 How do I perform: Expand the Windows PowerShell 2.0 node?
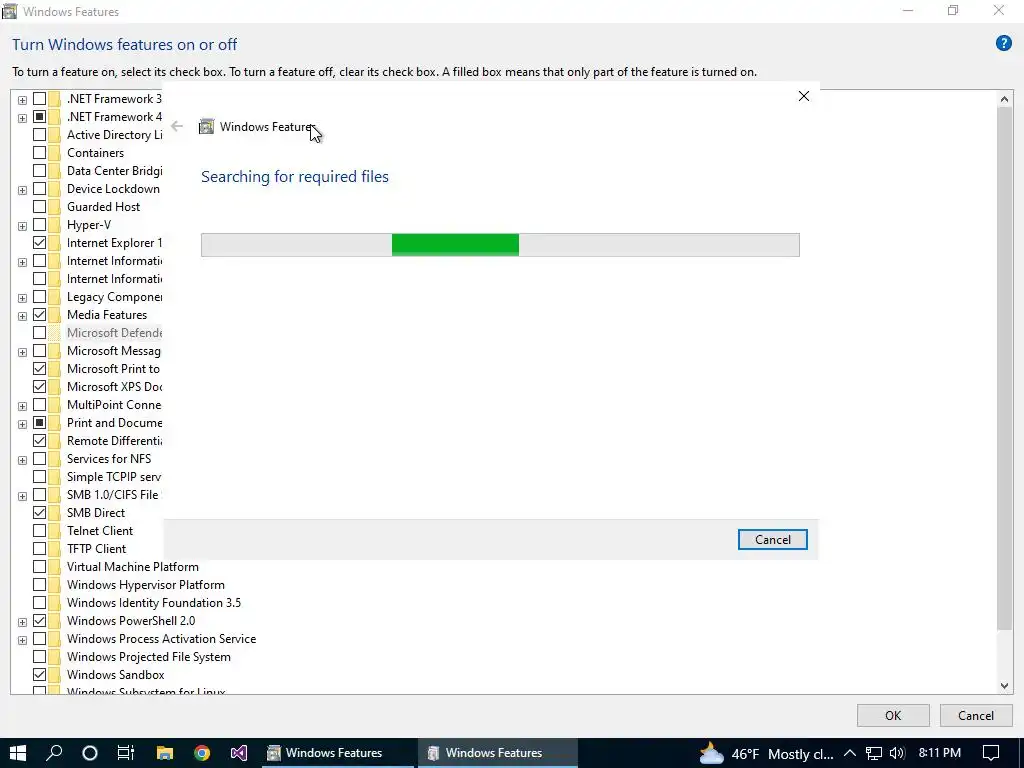(22, 622)
